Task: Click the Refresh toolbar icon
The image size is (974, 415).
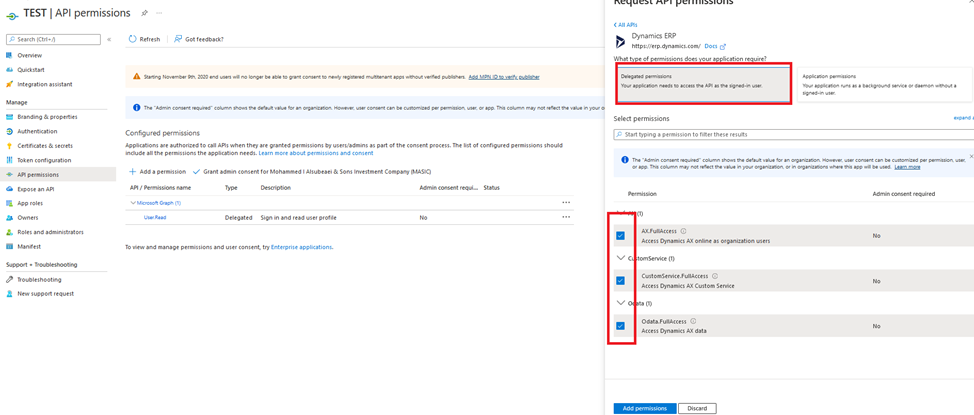Action: pos(132,39)
